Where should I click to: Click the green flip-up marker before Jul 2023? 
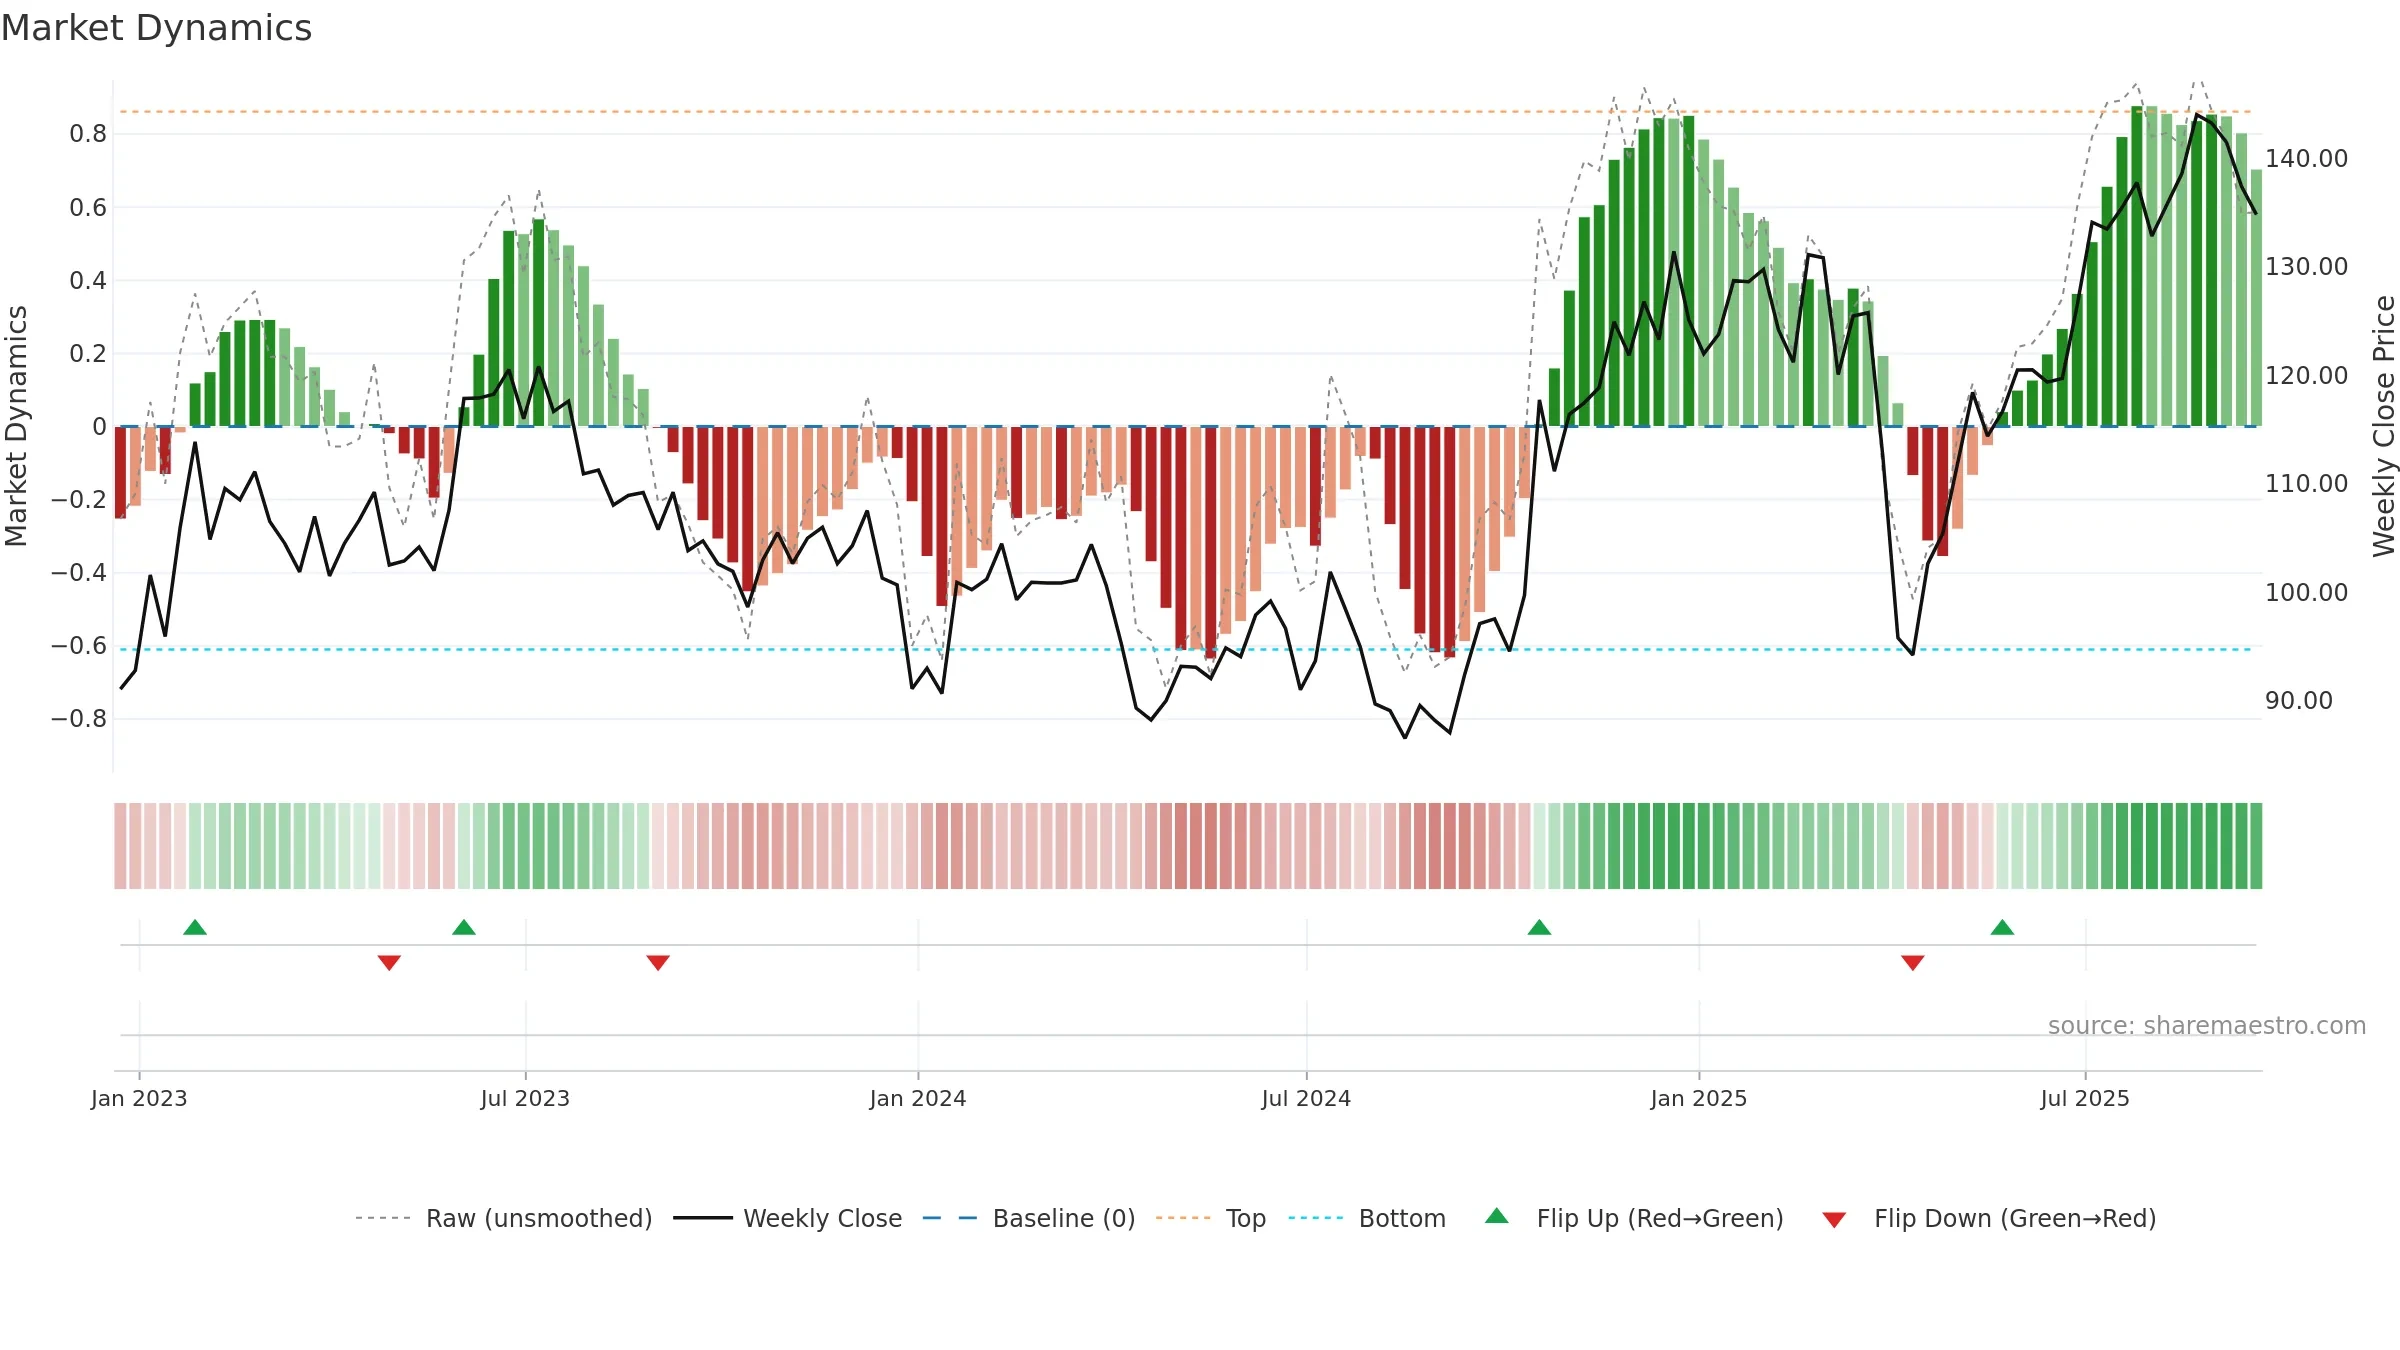click(x=464, y=928)
